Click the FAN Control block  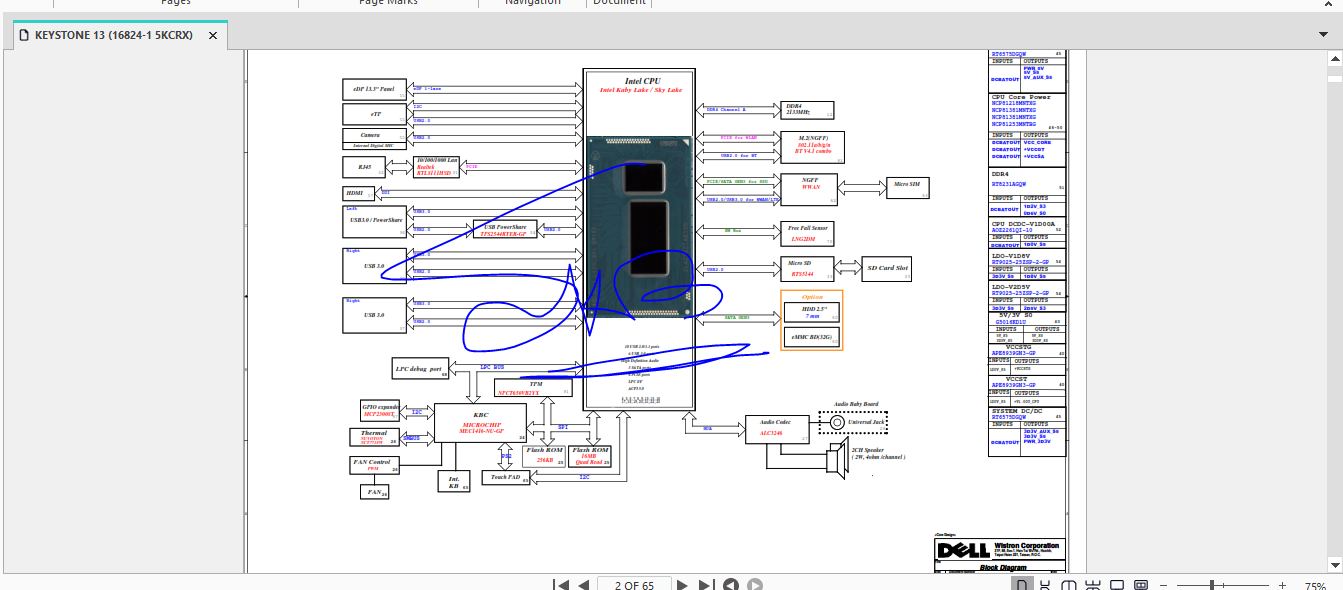[375, 465]
